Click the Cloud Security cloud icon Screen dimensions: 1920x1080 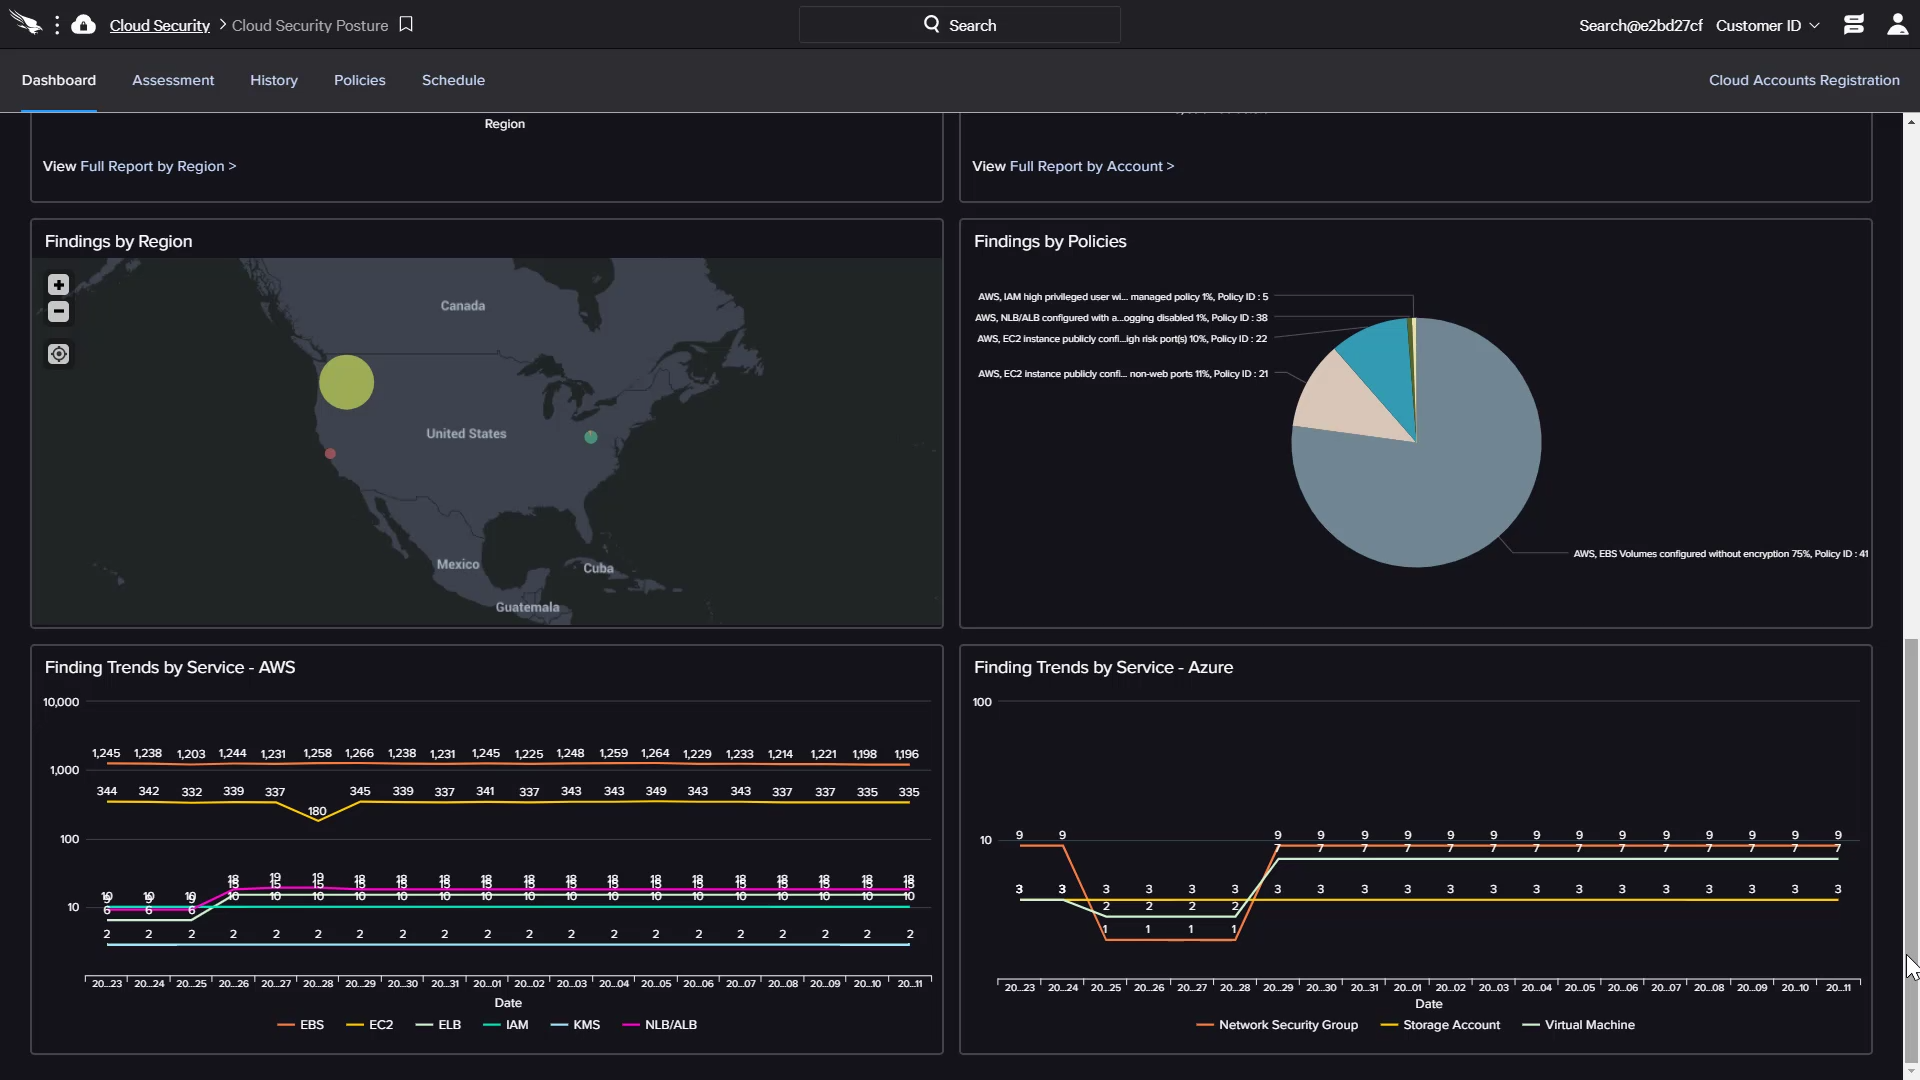click(x=84, y=24)
